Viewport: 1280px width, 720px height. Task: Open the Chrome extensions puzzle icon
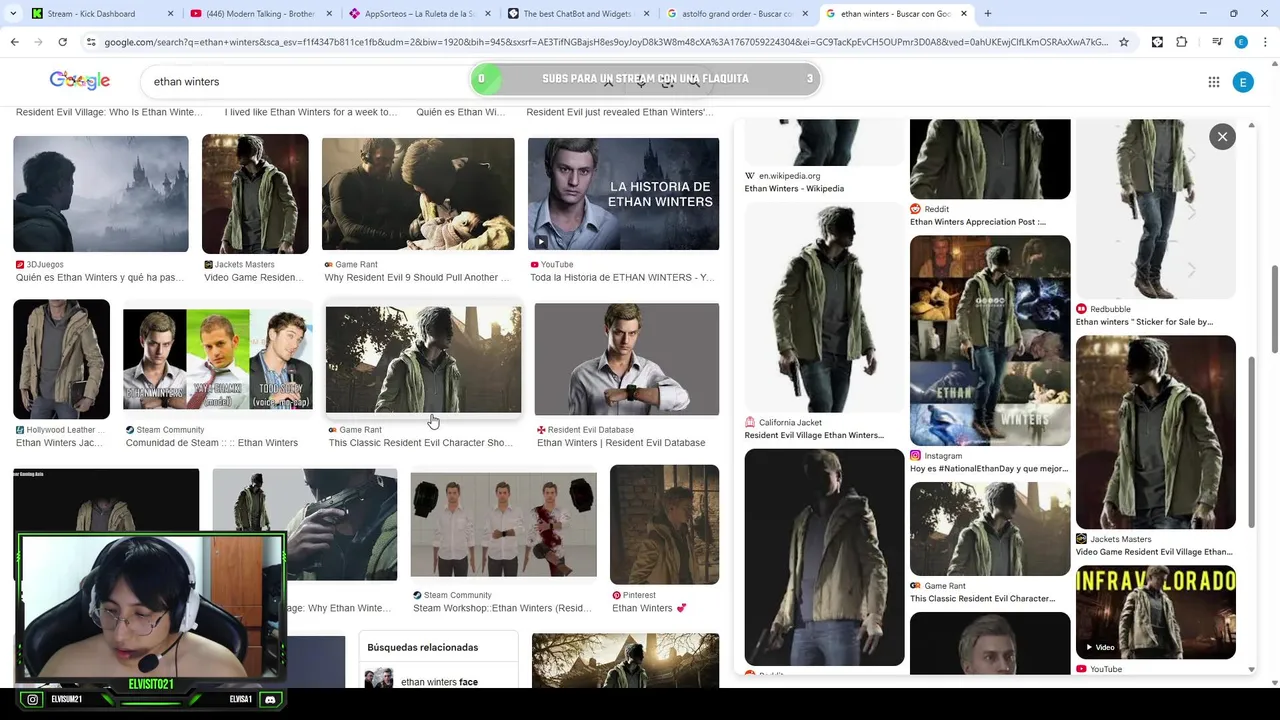pos(1182,42)
